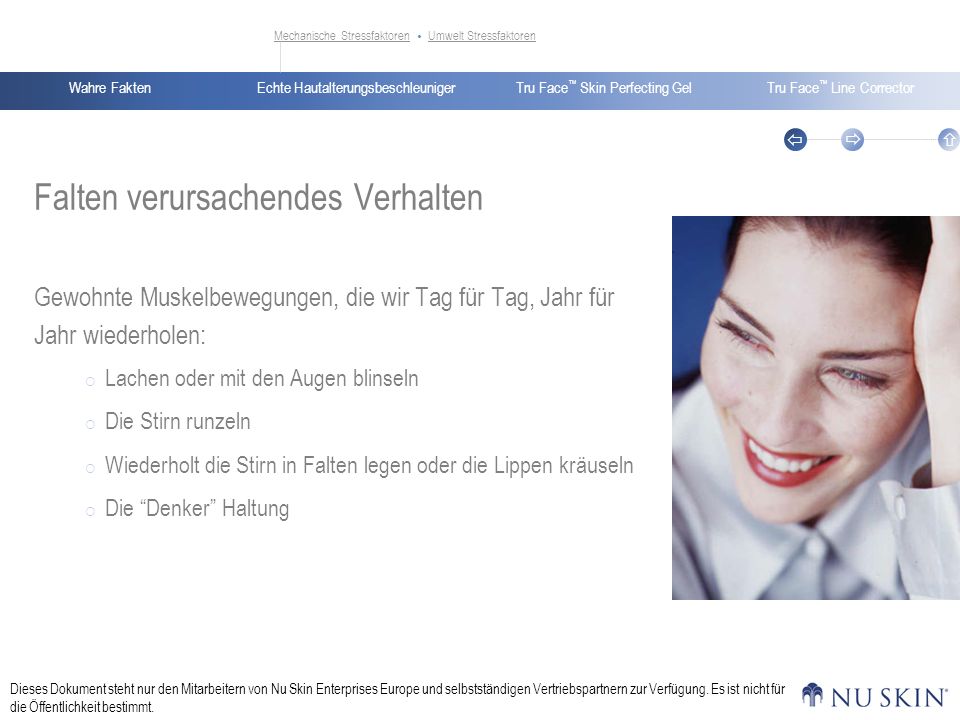Screen dimensions: 960x720
Task: Click the paragraph starting with Gewohnte Muskelbewegungen
Action: [324, 316]
